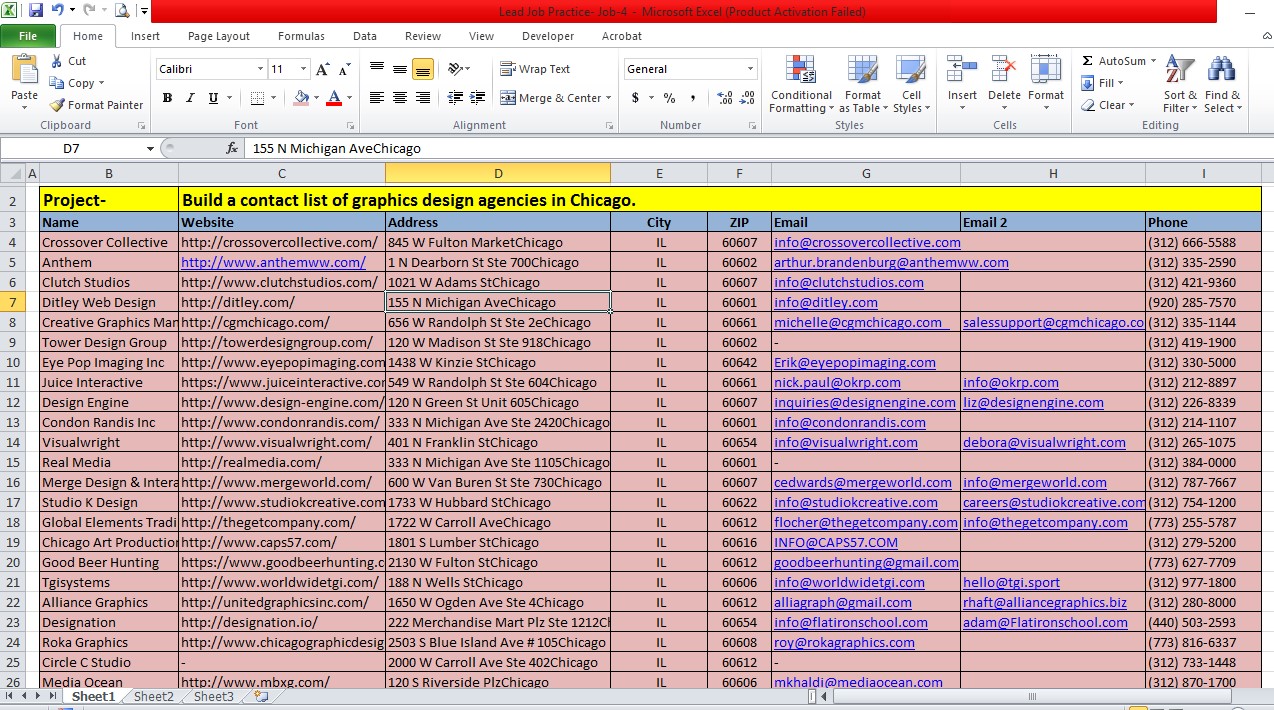Click the AutoSum sigma icon

click(1088, 61)
